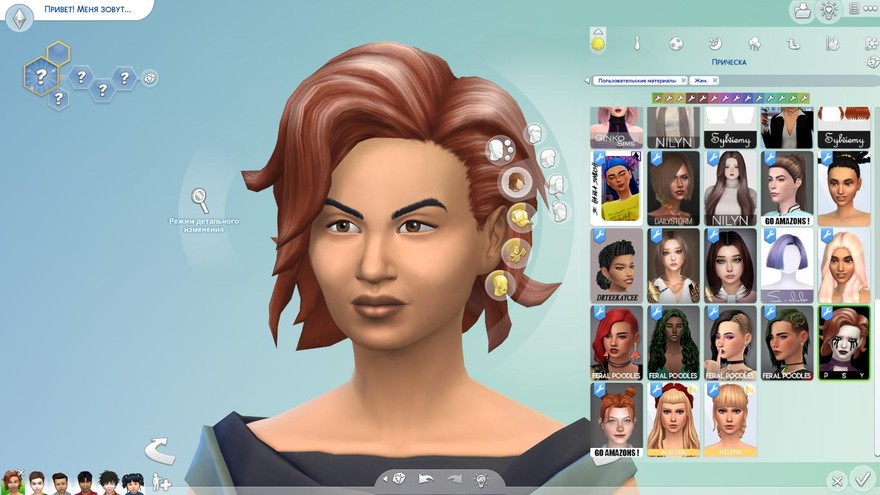Click the add new Sim icon
The height and width of the screenshot is (495, 880).
(159, 483)
